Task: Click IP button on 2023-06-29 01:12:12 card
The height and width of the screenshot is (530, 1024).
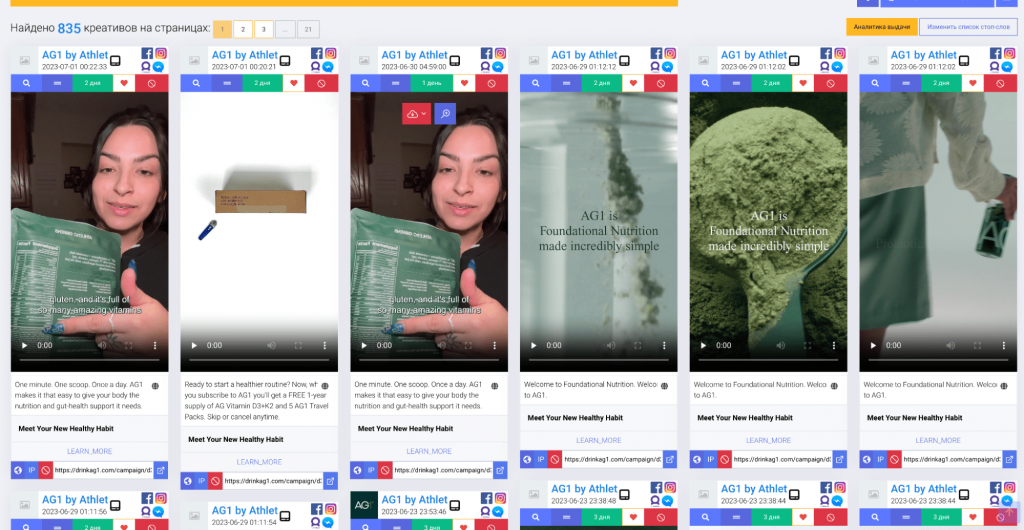Action: (x=541, y=460)
